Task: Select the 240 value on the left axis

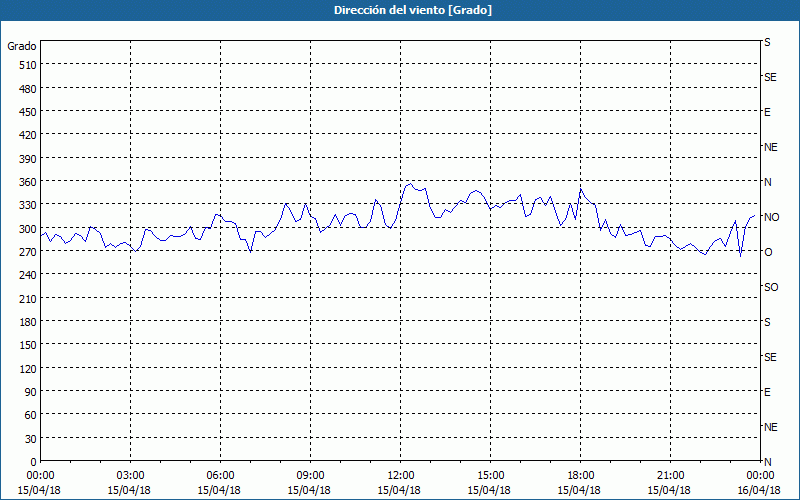Action: tap(28, 275)
